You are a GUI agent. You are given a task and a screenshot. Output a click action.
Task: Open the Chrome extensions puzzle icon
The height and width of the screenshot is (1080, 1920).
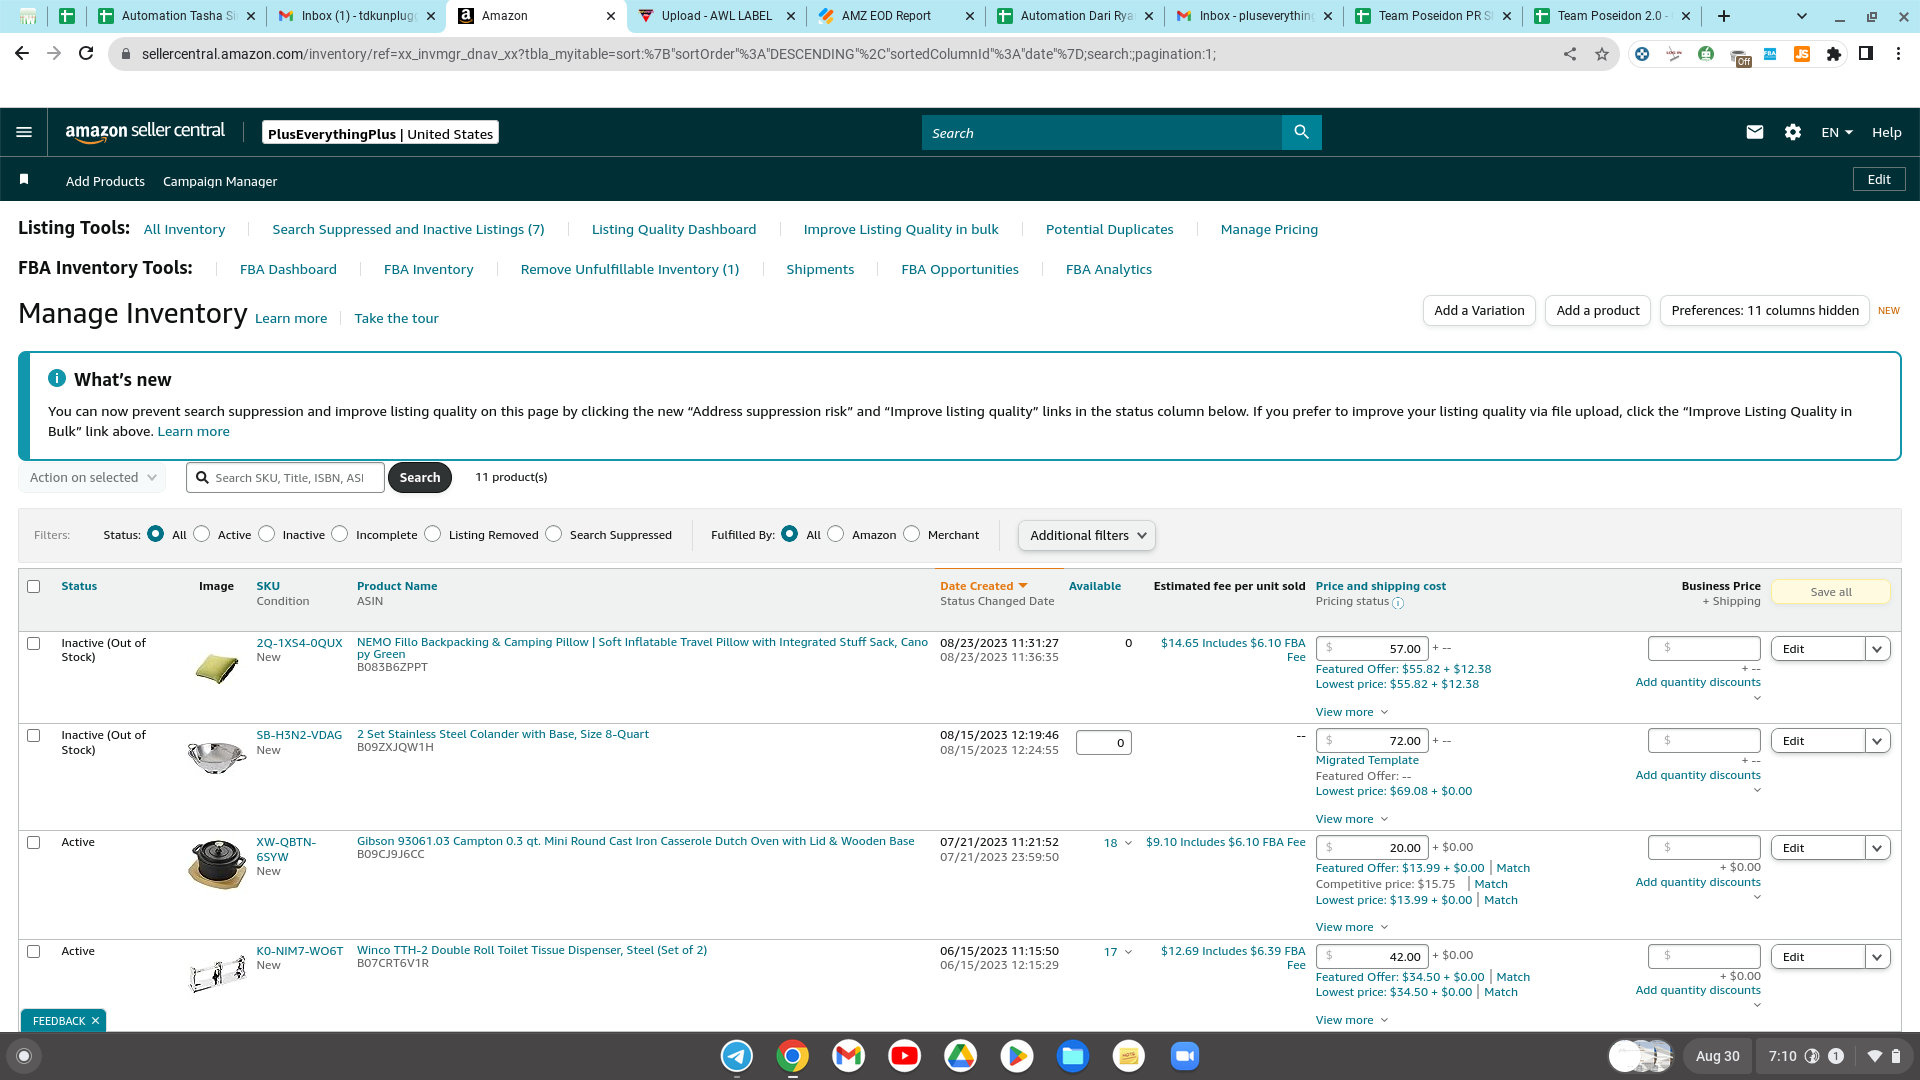1834,54
